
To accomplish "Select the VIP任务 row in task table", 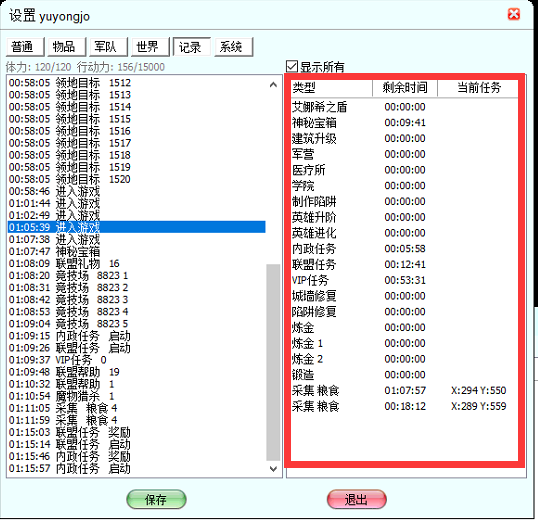I will 405,280.
